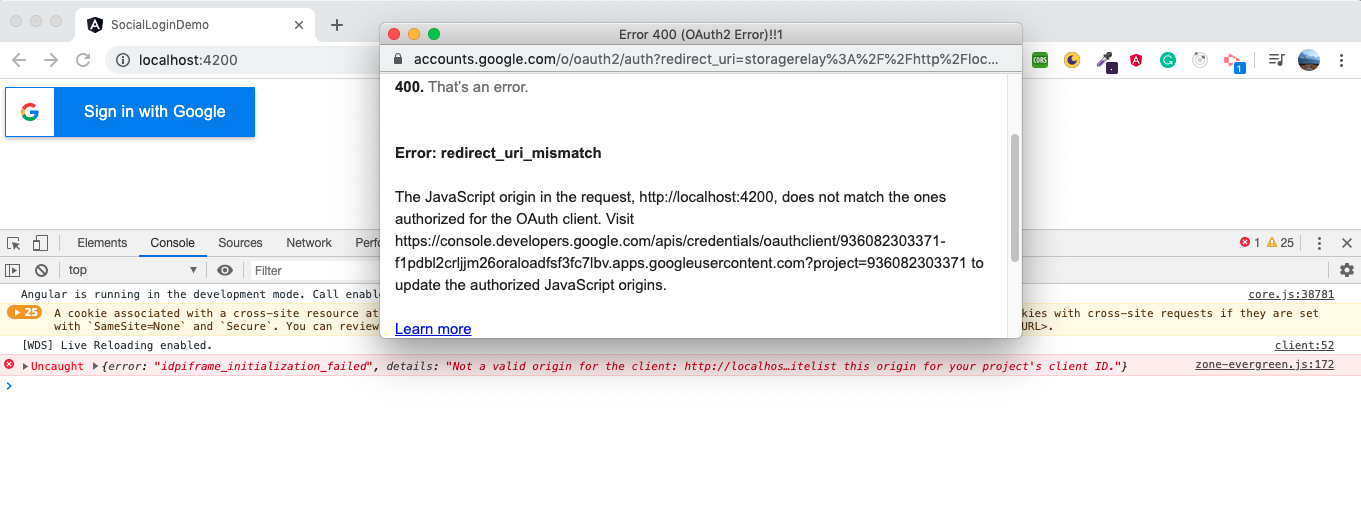Toggle the live expression eye icon
Image resolution: width=1361 pixels, height=511 pixels.
[x=225, y=270]
